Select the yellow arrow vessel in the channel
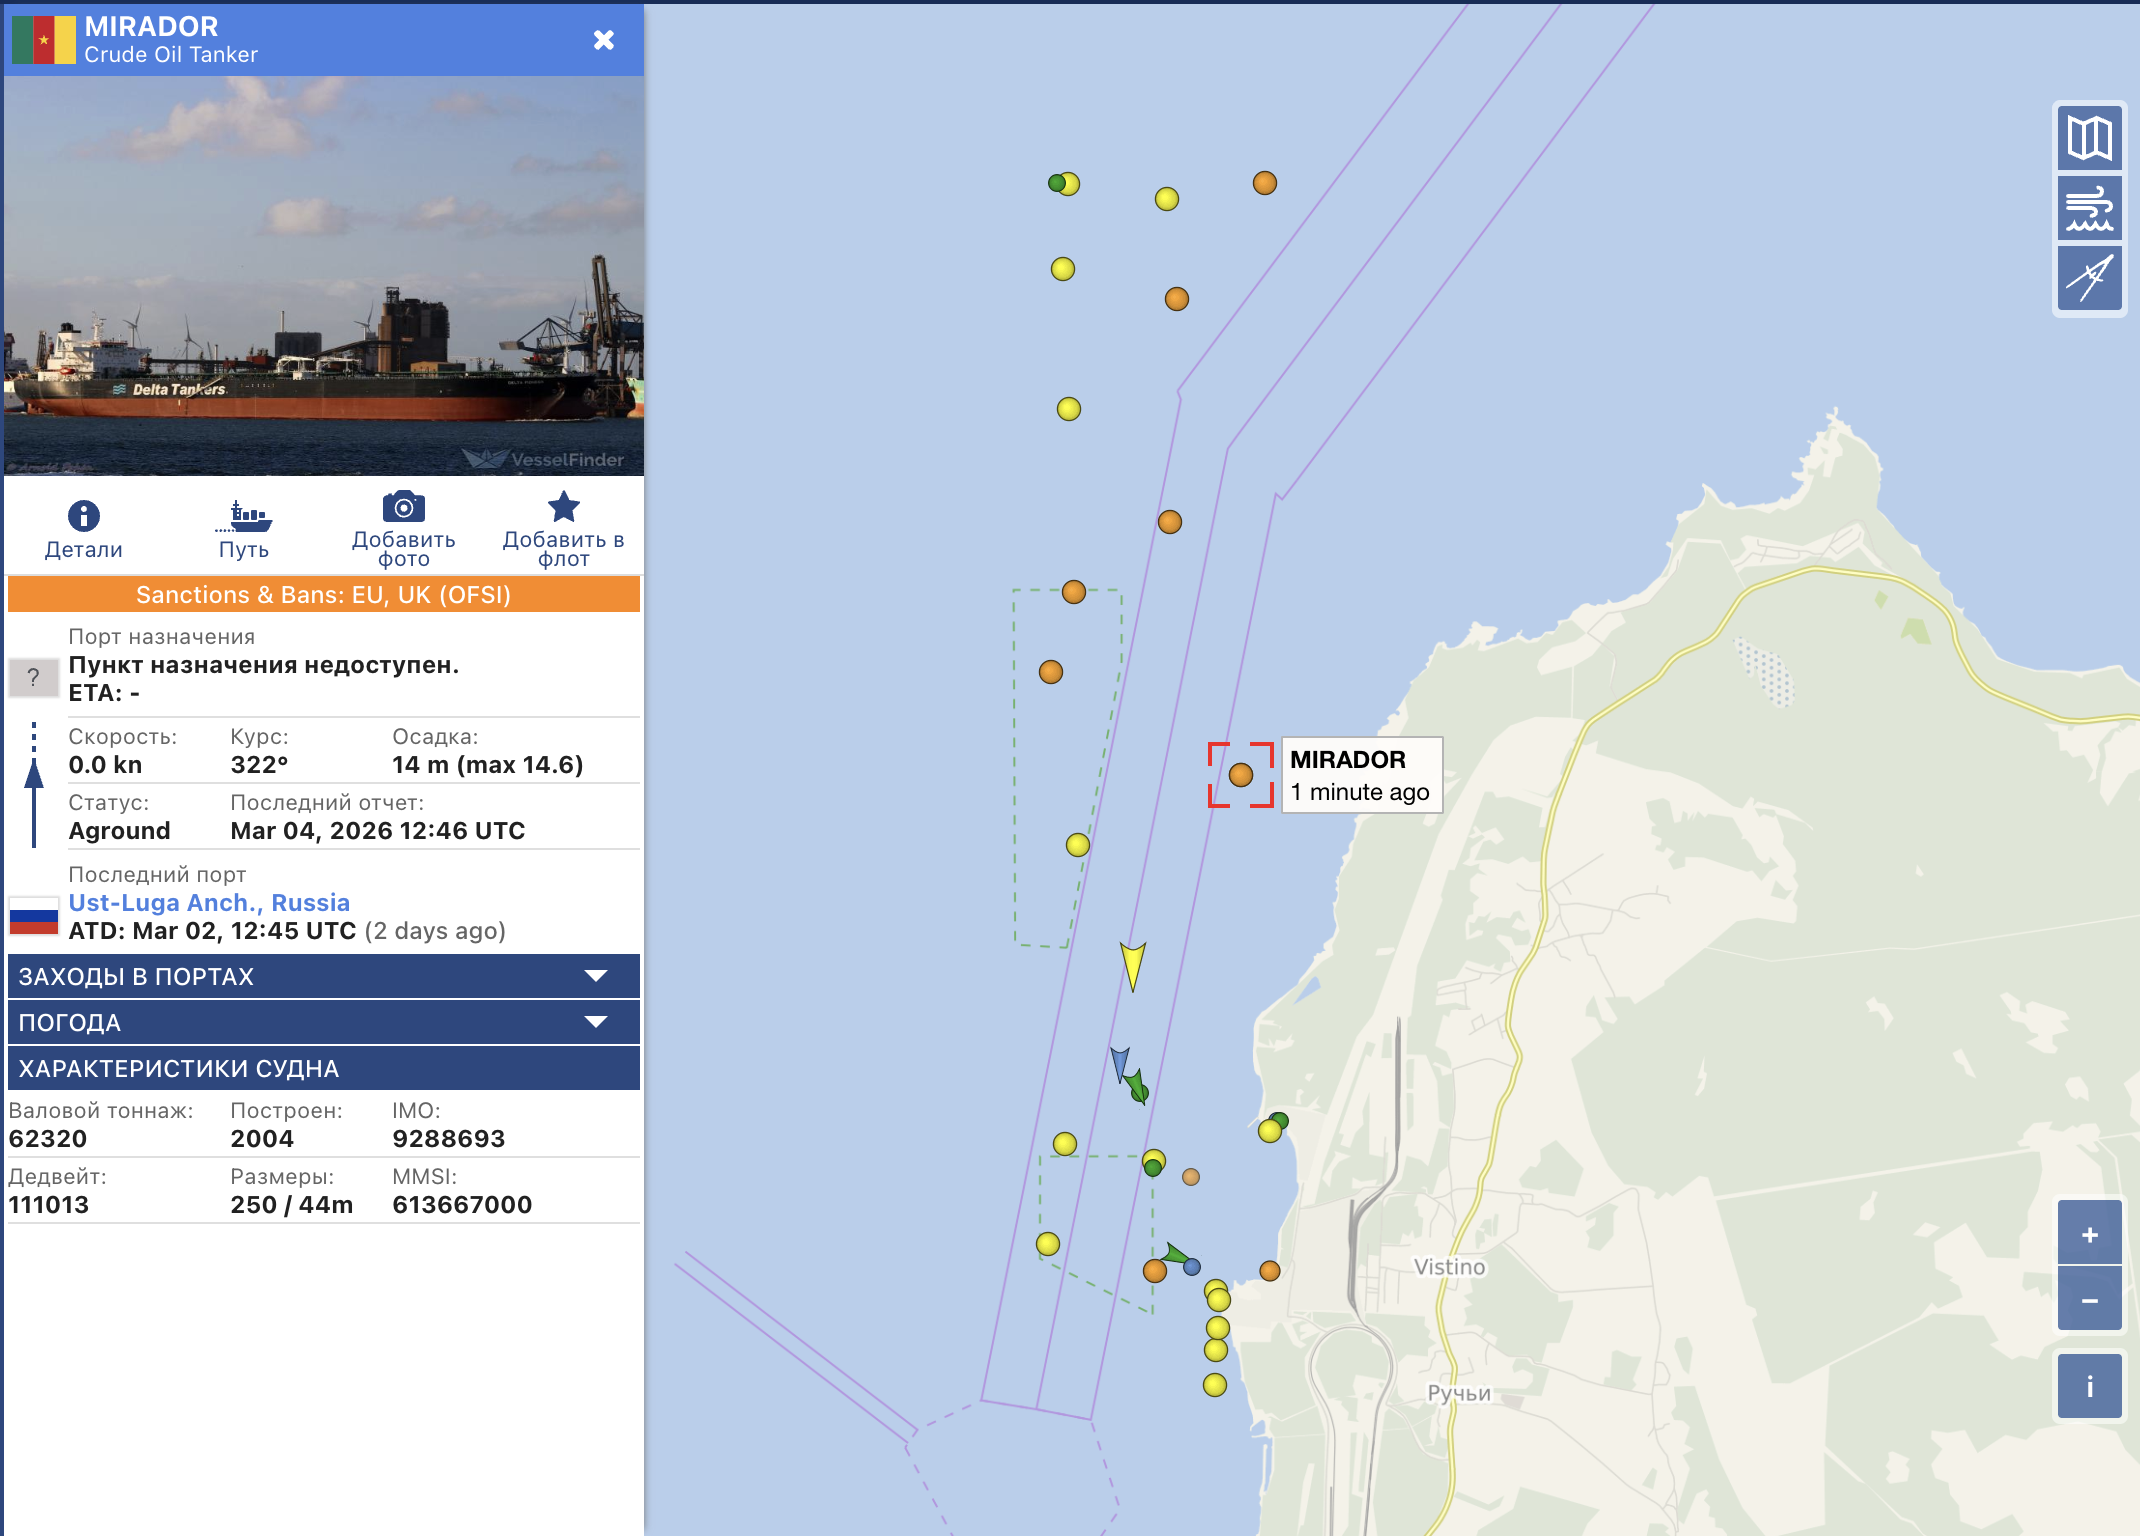Image resolution: width=2140 pixels, height=1536 pixels. click(x=1132, y=964)
